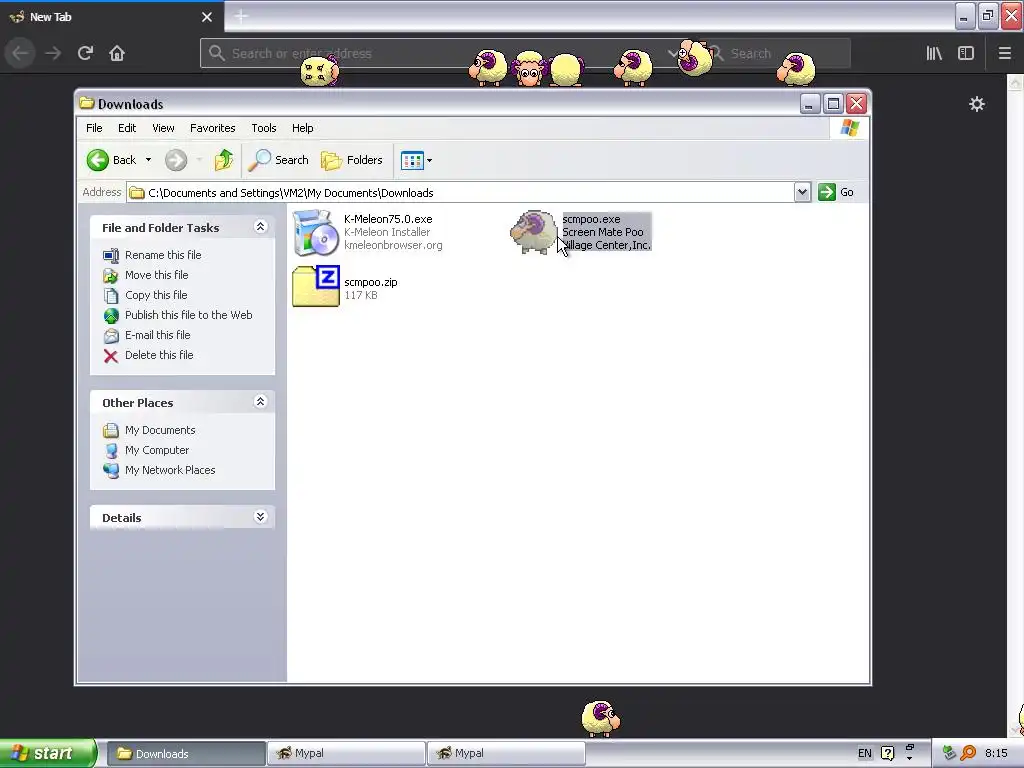Click the green Back arrow icon
Viewport: 1024px width, 768px height.
pos(98,160)
